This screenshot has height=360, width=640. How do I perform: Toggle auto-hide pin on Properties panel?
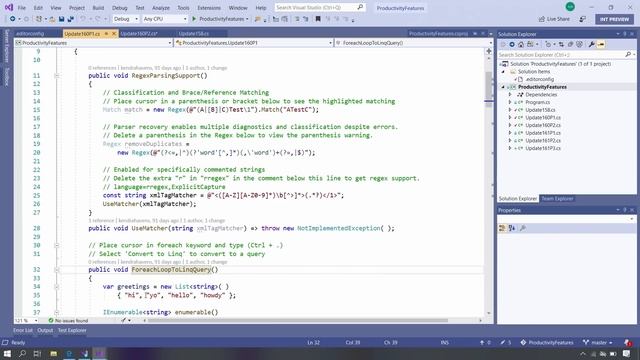[624, 210]
